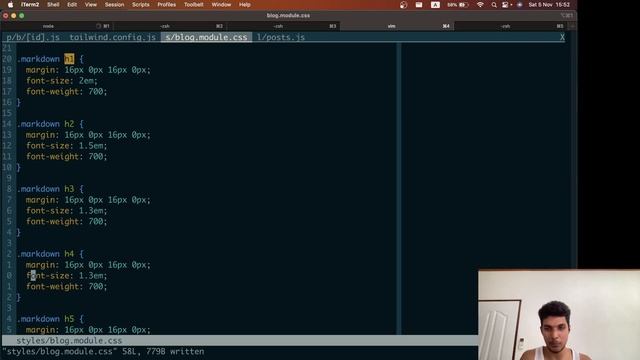Select the vim iTerm tab

coord(397,26)
